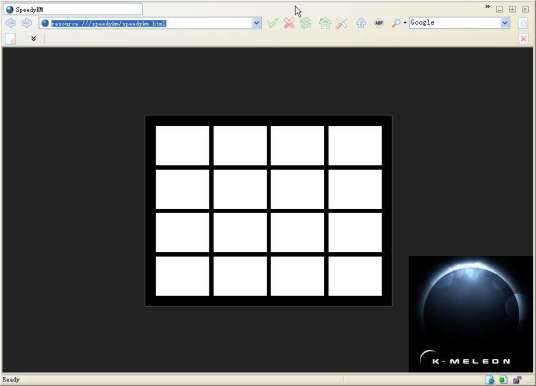Stop loading with the red X icon
Viewport: 536px width, 386px height.
click(289, 23)
